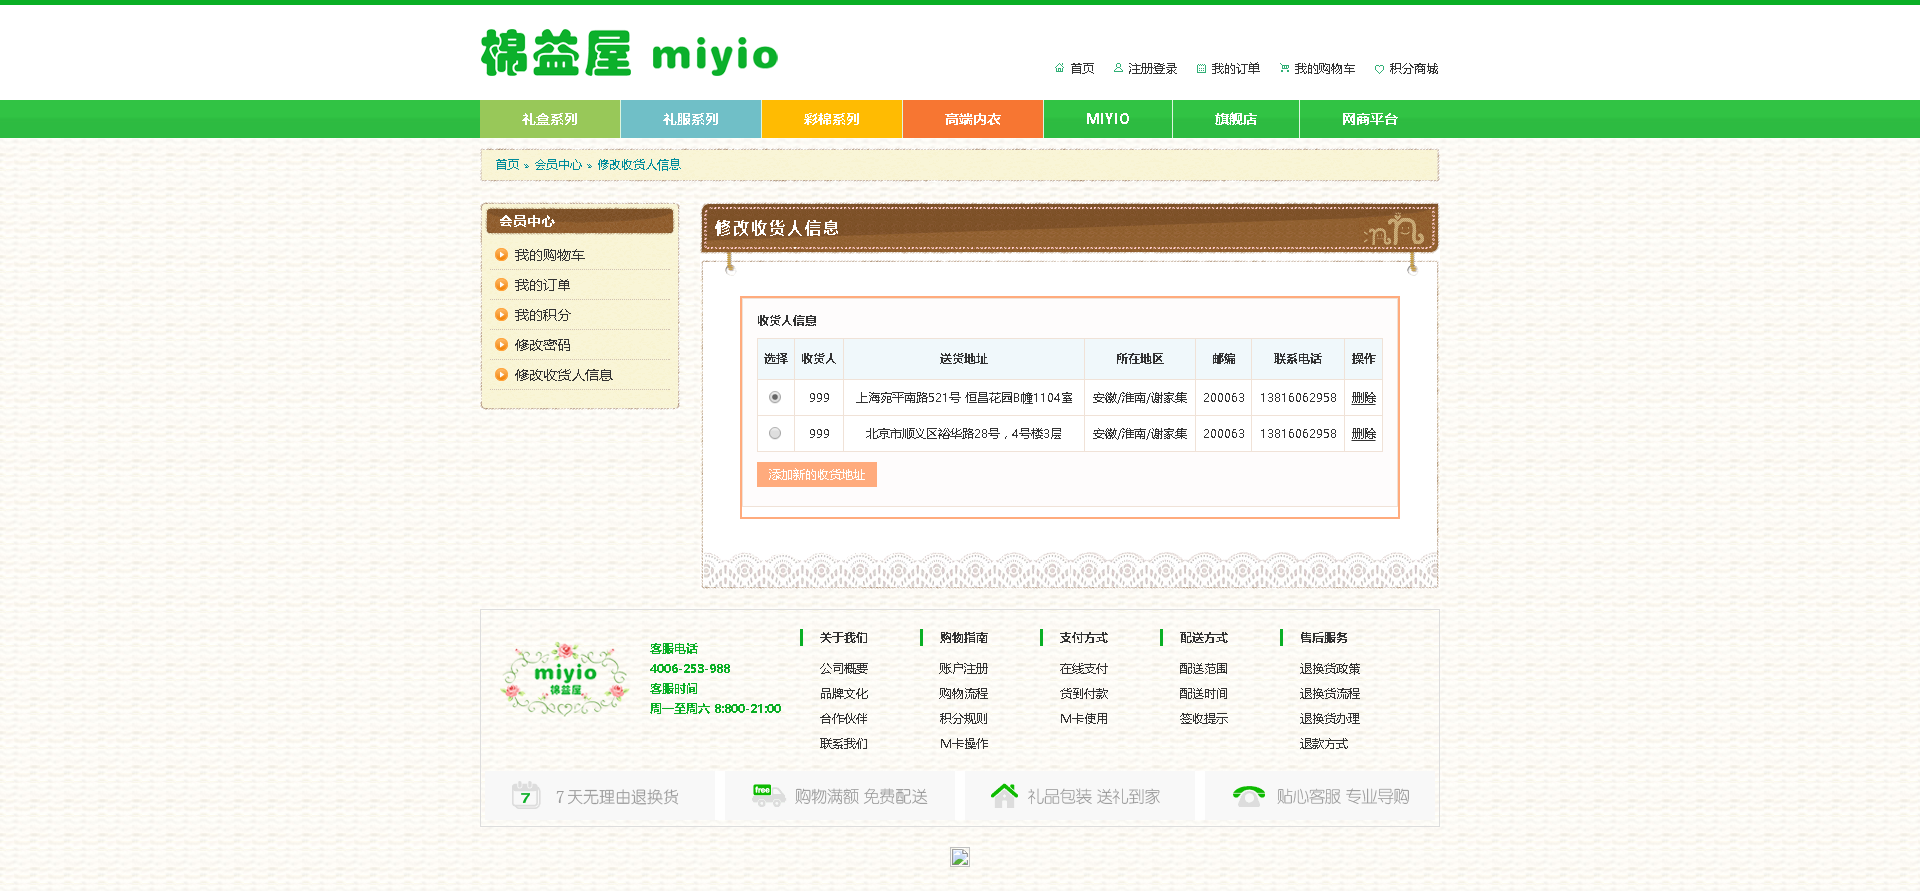Select the Beijing address radio button
Image resolution: width=1920 pixels, height=891 pixels.
(775, 433)
